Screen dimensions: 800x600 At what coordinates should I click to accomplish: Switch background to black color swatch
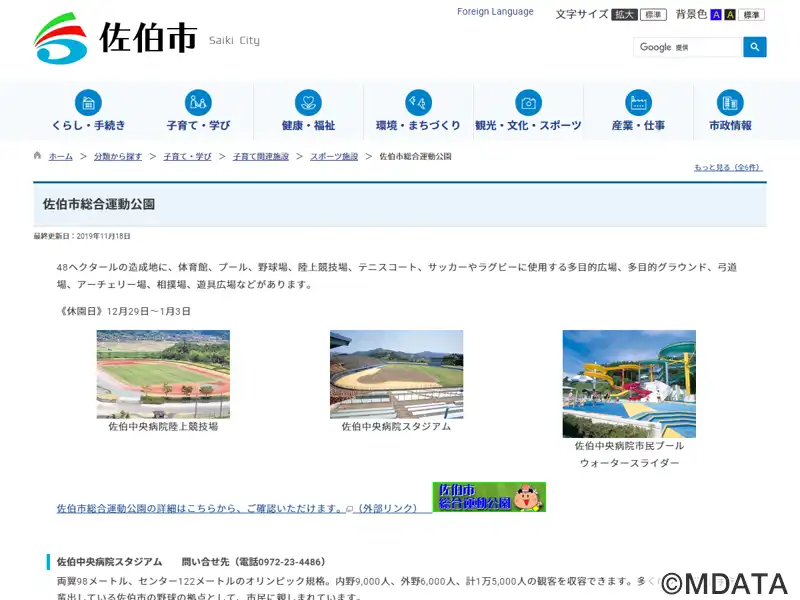click(x=730, y=15)
